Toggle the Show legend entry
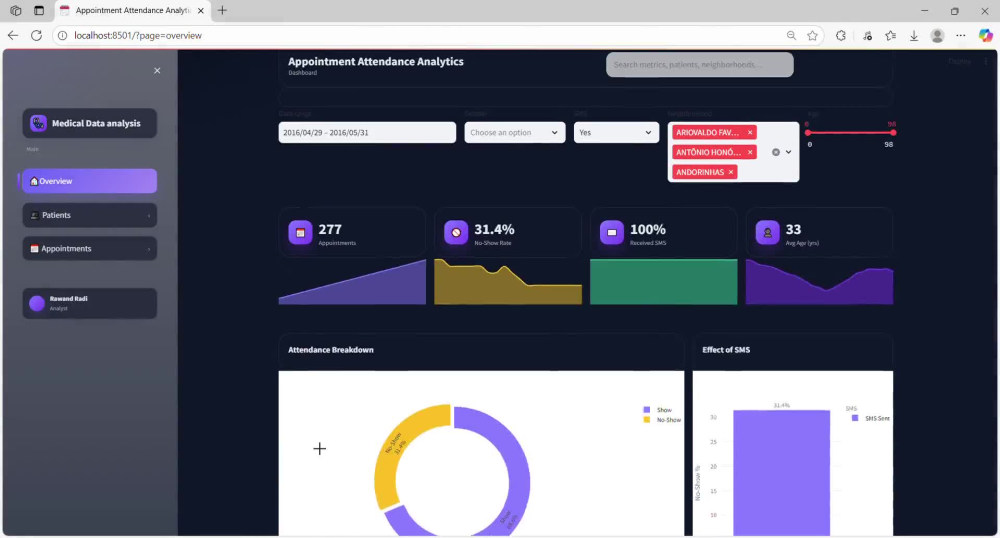 click(658, 410)
